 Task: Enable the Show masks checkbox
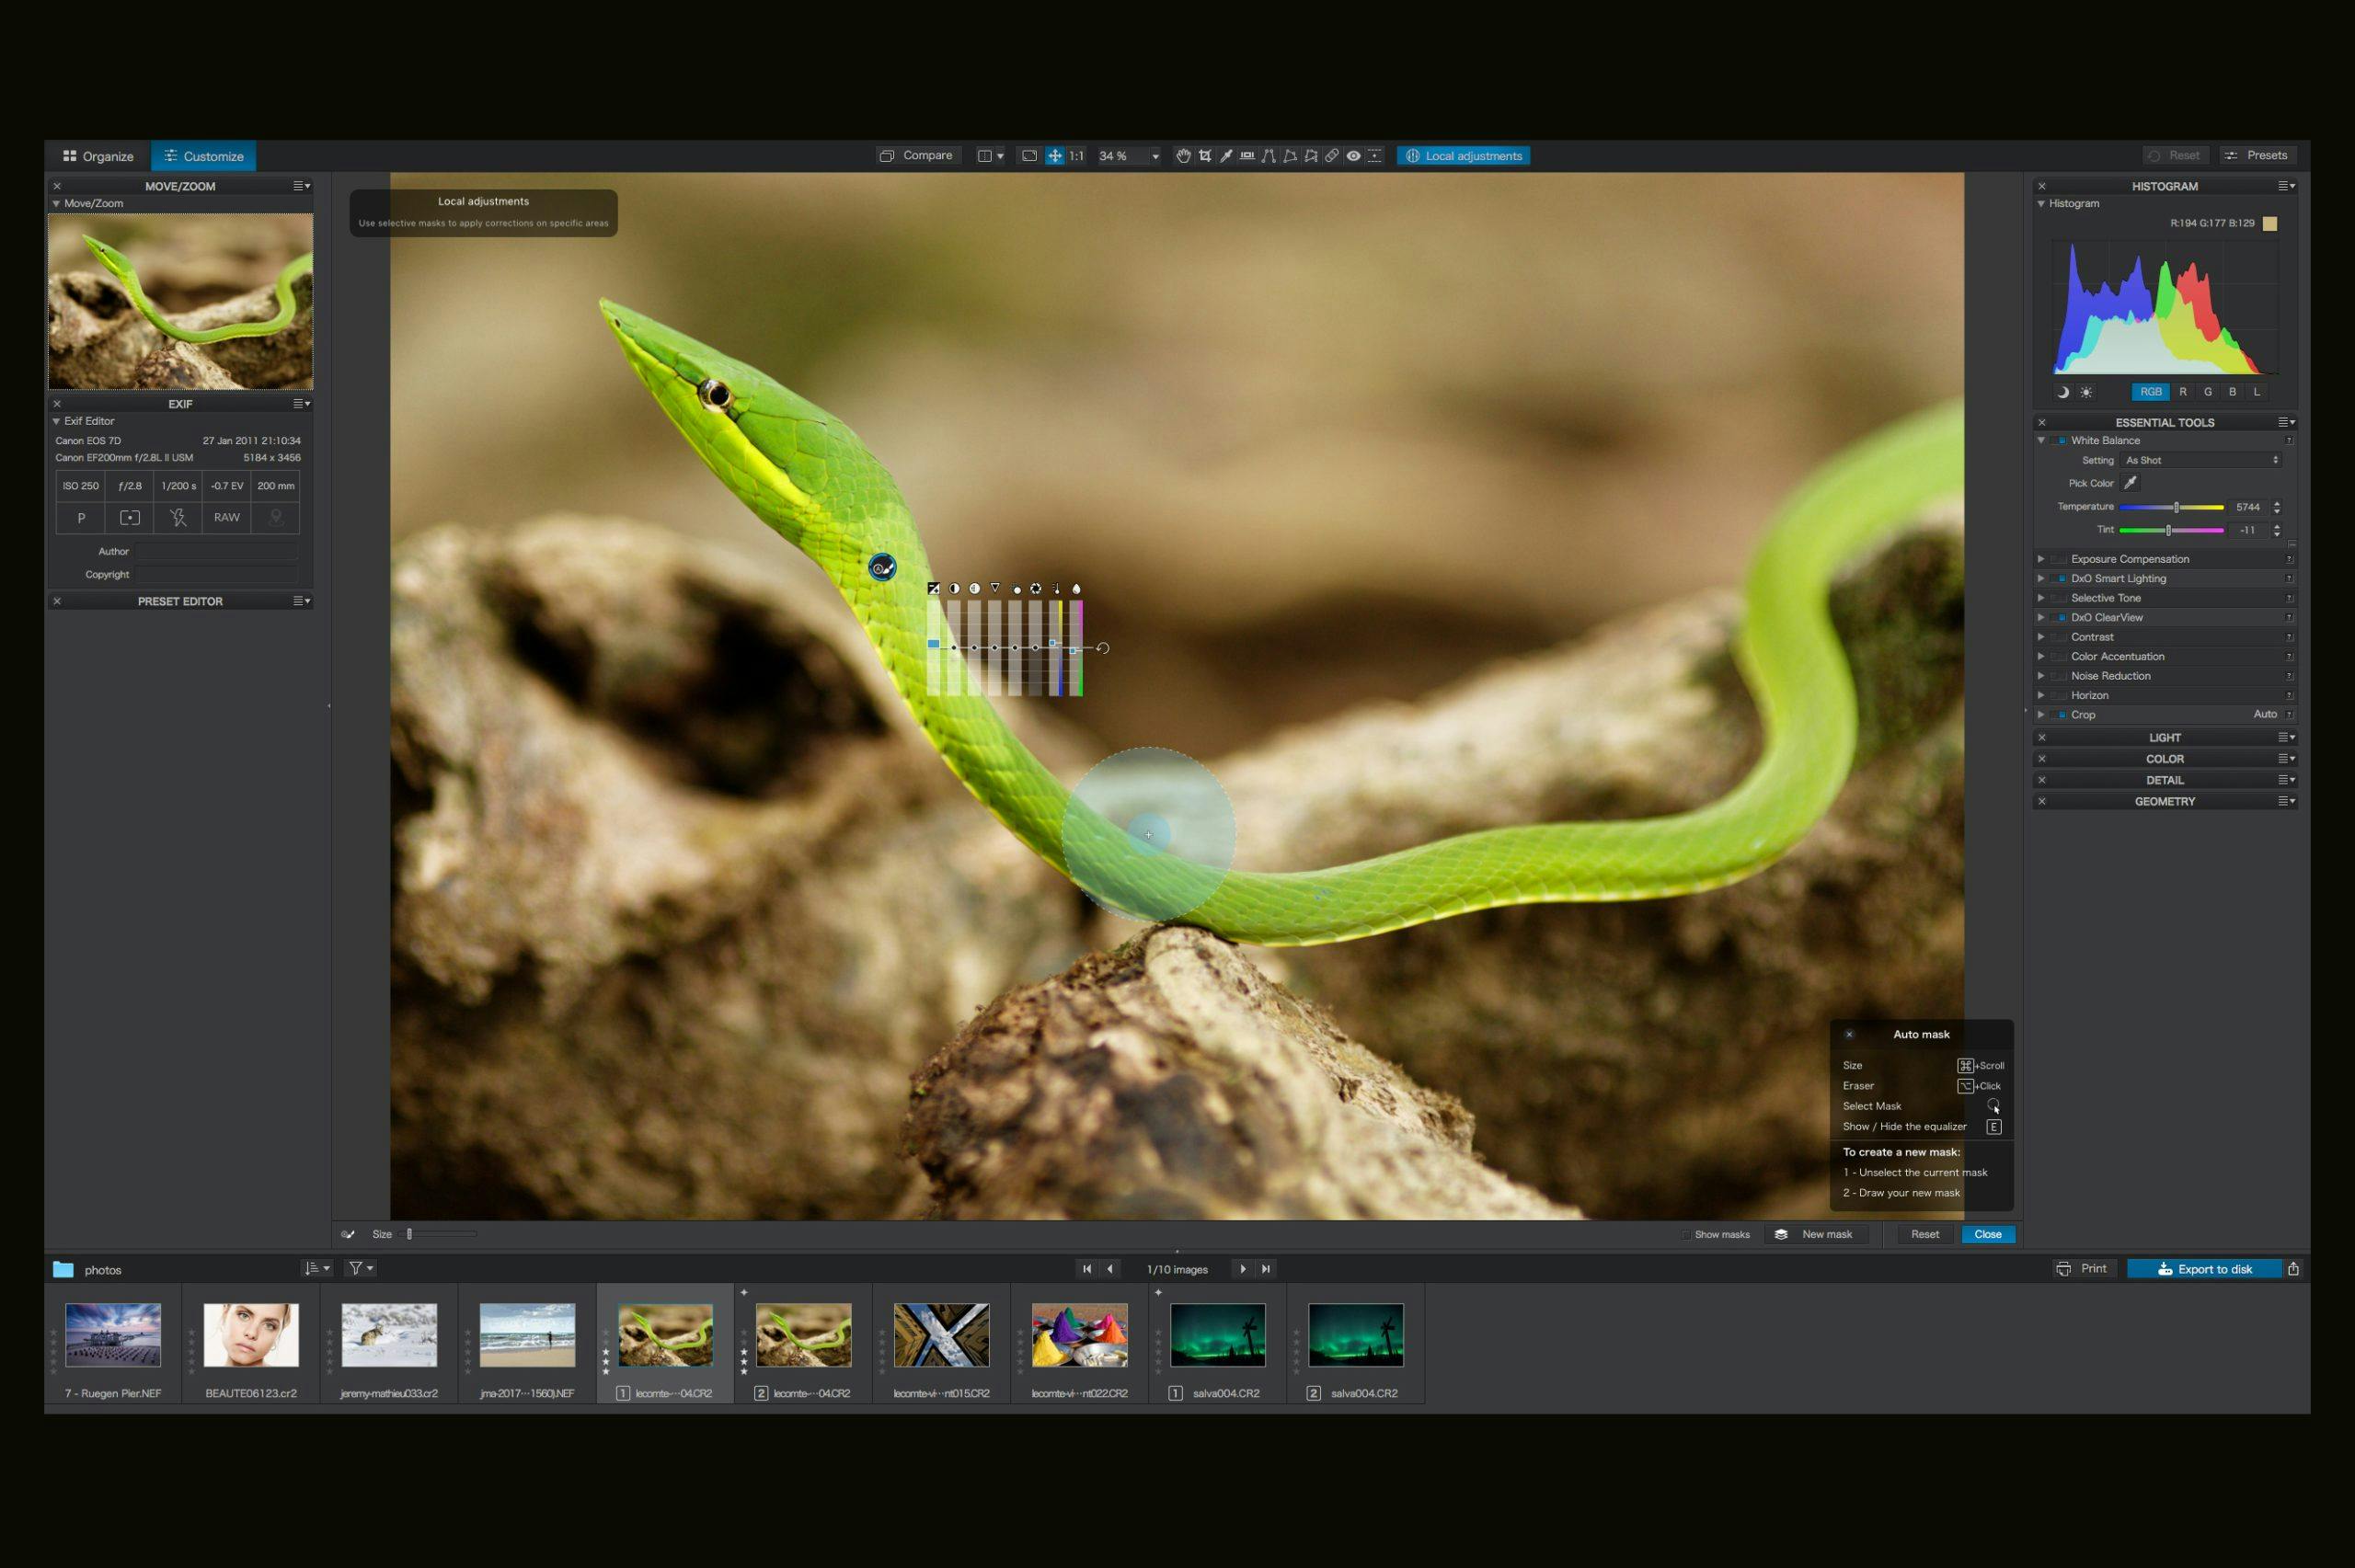tap(1686, 1235)
